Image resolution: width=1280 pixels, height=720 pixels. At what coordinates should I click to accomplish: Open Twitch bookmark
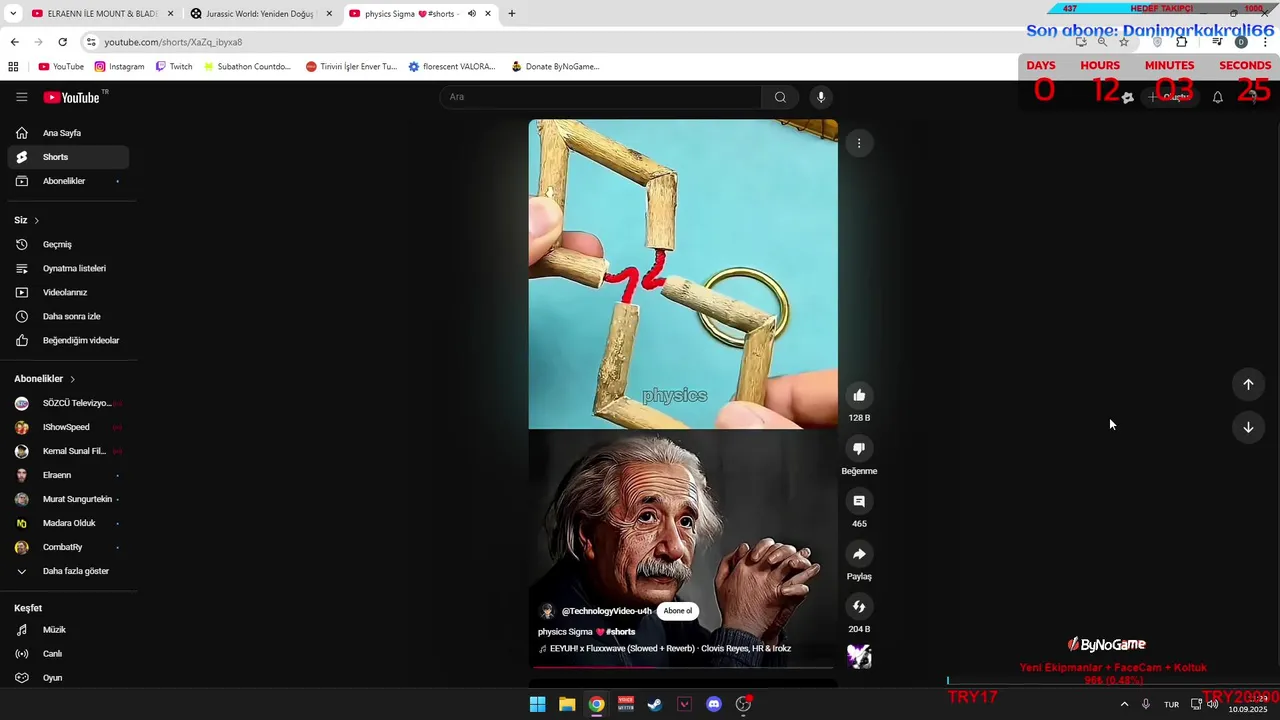click(173, 66)
